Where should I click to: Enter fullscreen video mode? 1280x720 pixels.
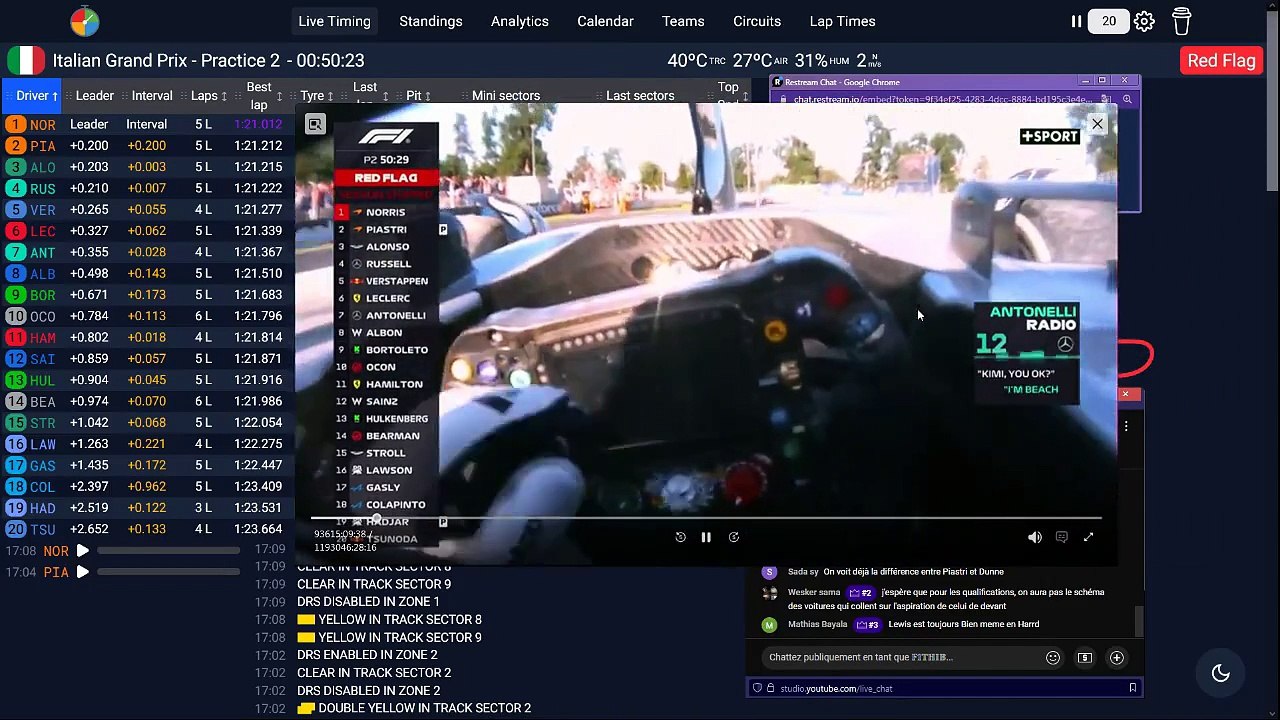tap(1088, 537)
